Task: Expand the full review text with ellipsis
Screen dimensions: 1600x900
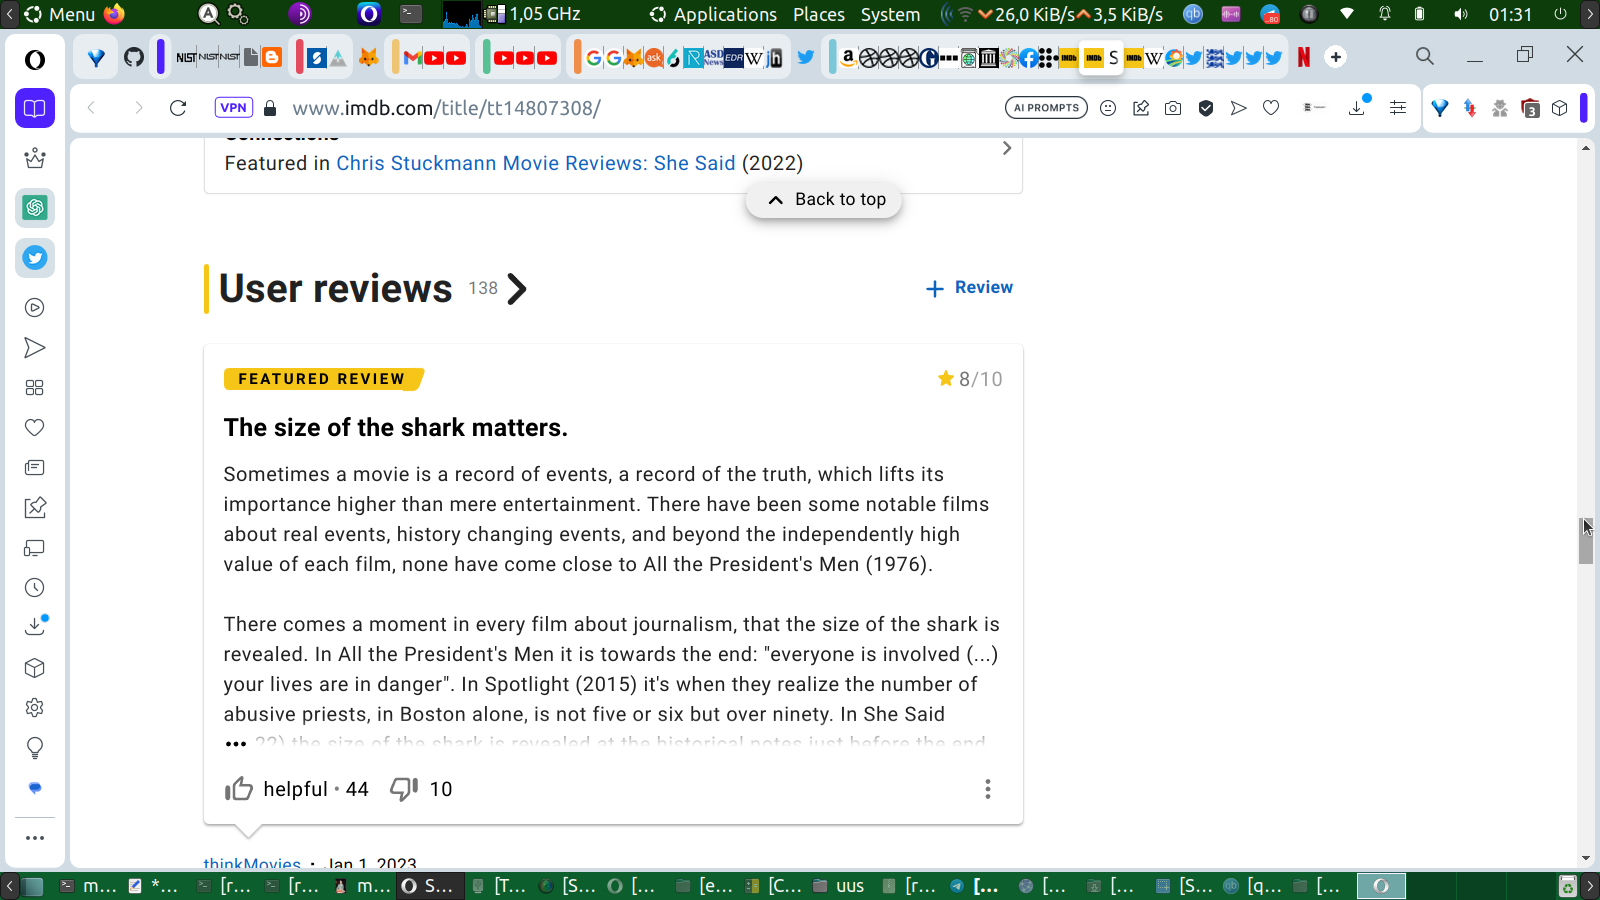Action: pyautogui.click(x=236, y=743)
